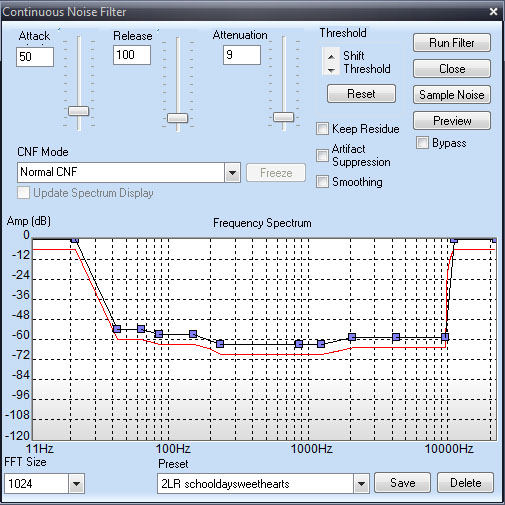Click the Sample Noise button
The height and width of the screenshot is (505, 505).
tap(452, 95)
